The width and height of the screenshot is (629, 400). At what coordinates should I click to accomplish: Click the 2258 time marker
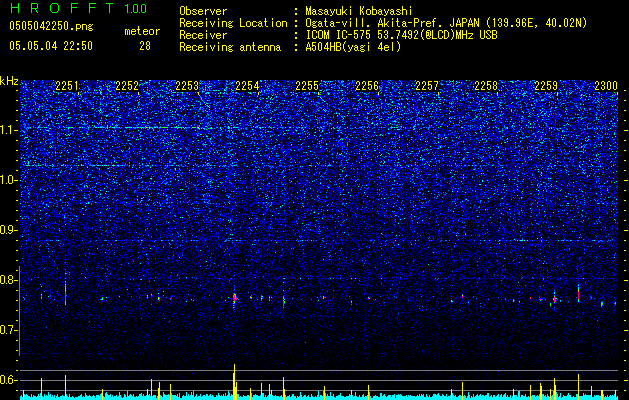click(x=486, y=86)
